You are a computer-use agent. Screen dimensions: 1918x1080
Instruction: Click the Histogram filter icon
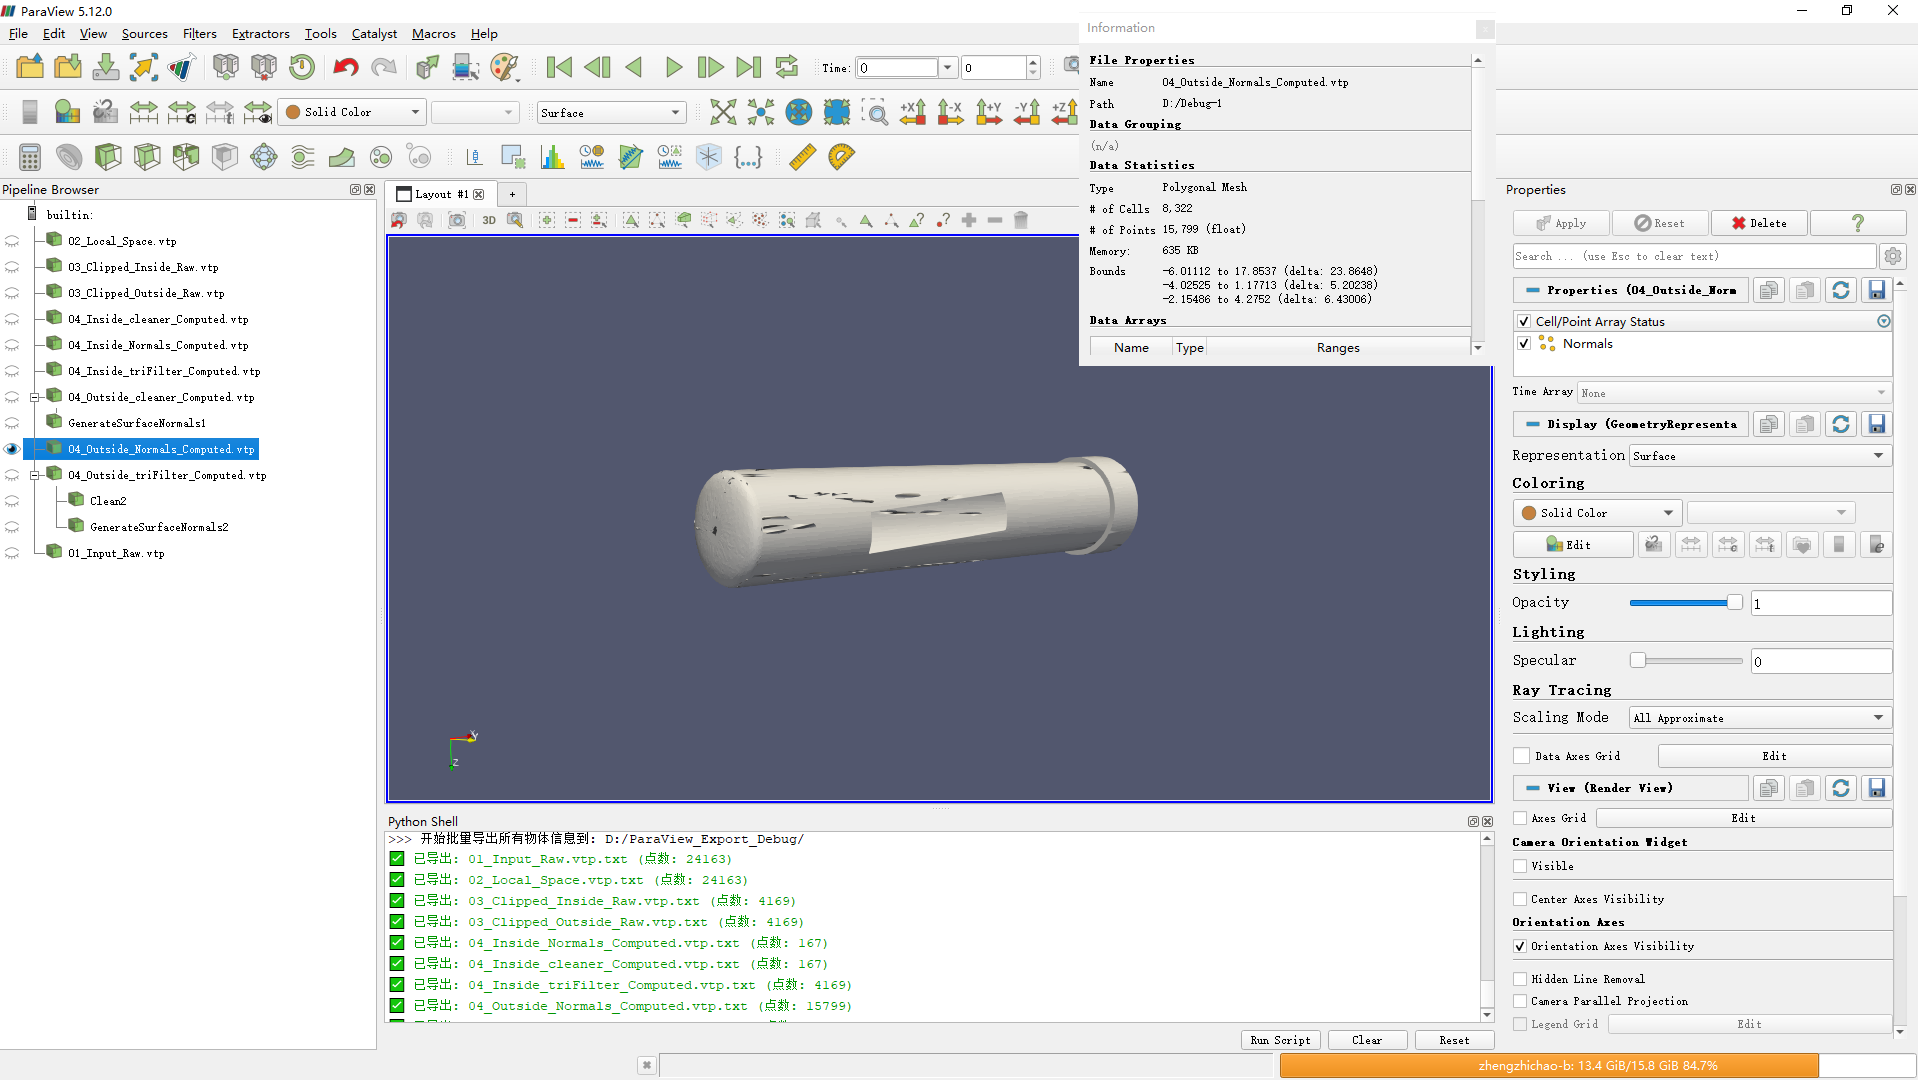point(552,157)
